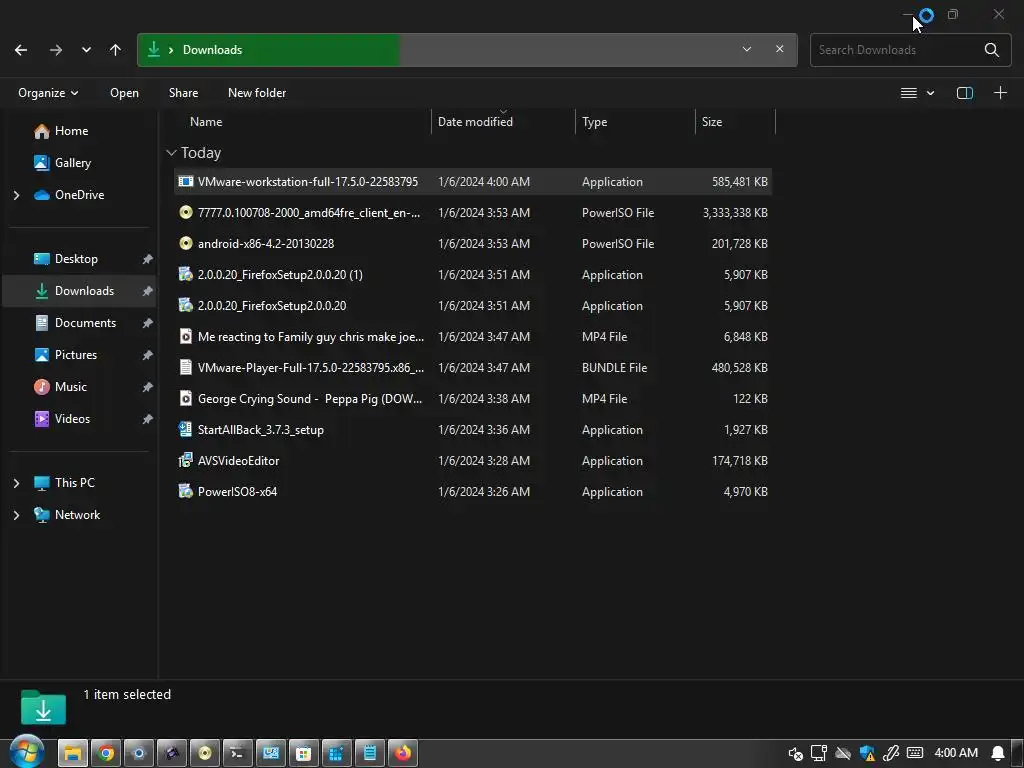Create a New folder
Image resolution: width=1024 pixels, height=768 pixels.
[257, 93]
